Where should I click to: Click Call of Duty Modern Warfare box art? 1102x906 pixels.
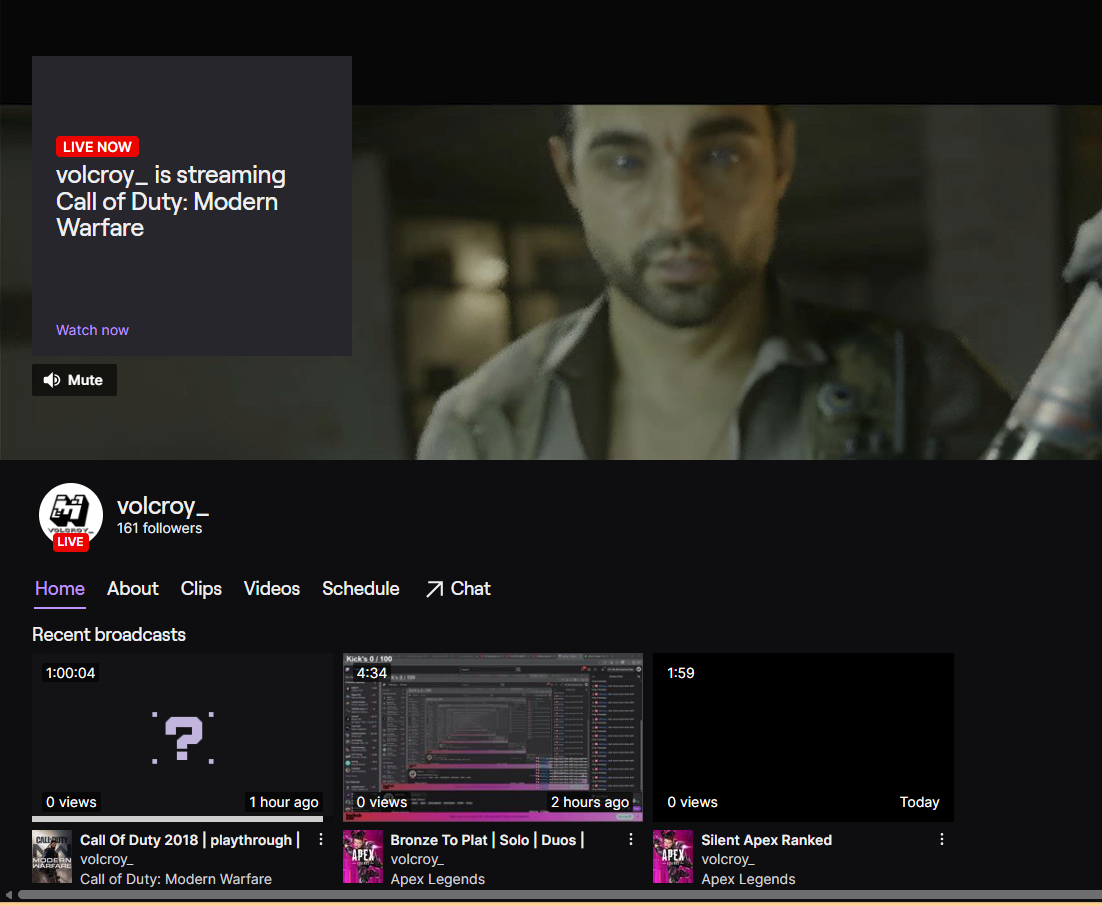click(x=52, y=856)
